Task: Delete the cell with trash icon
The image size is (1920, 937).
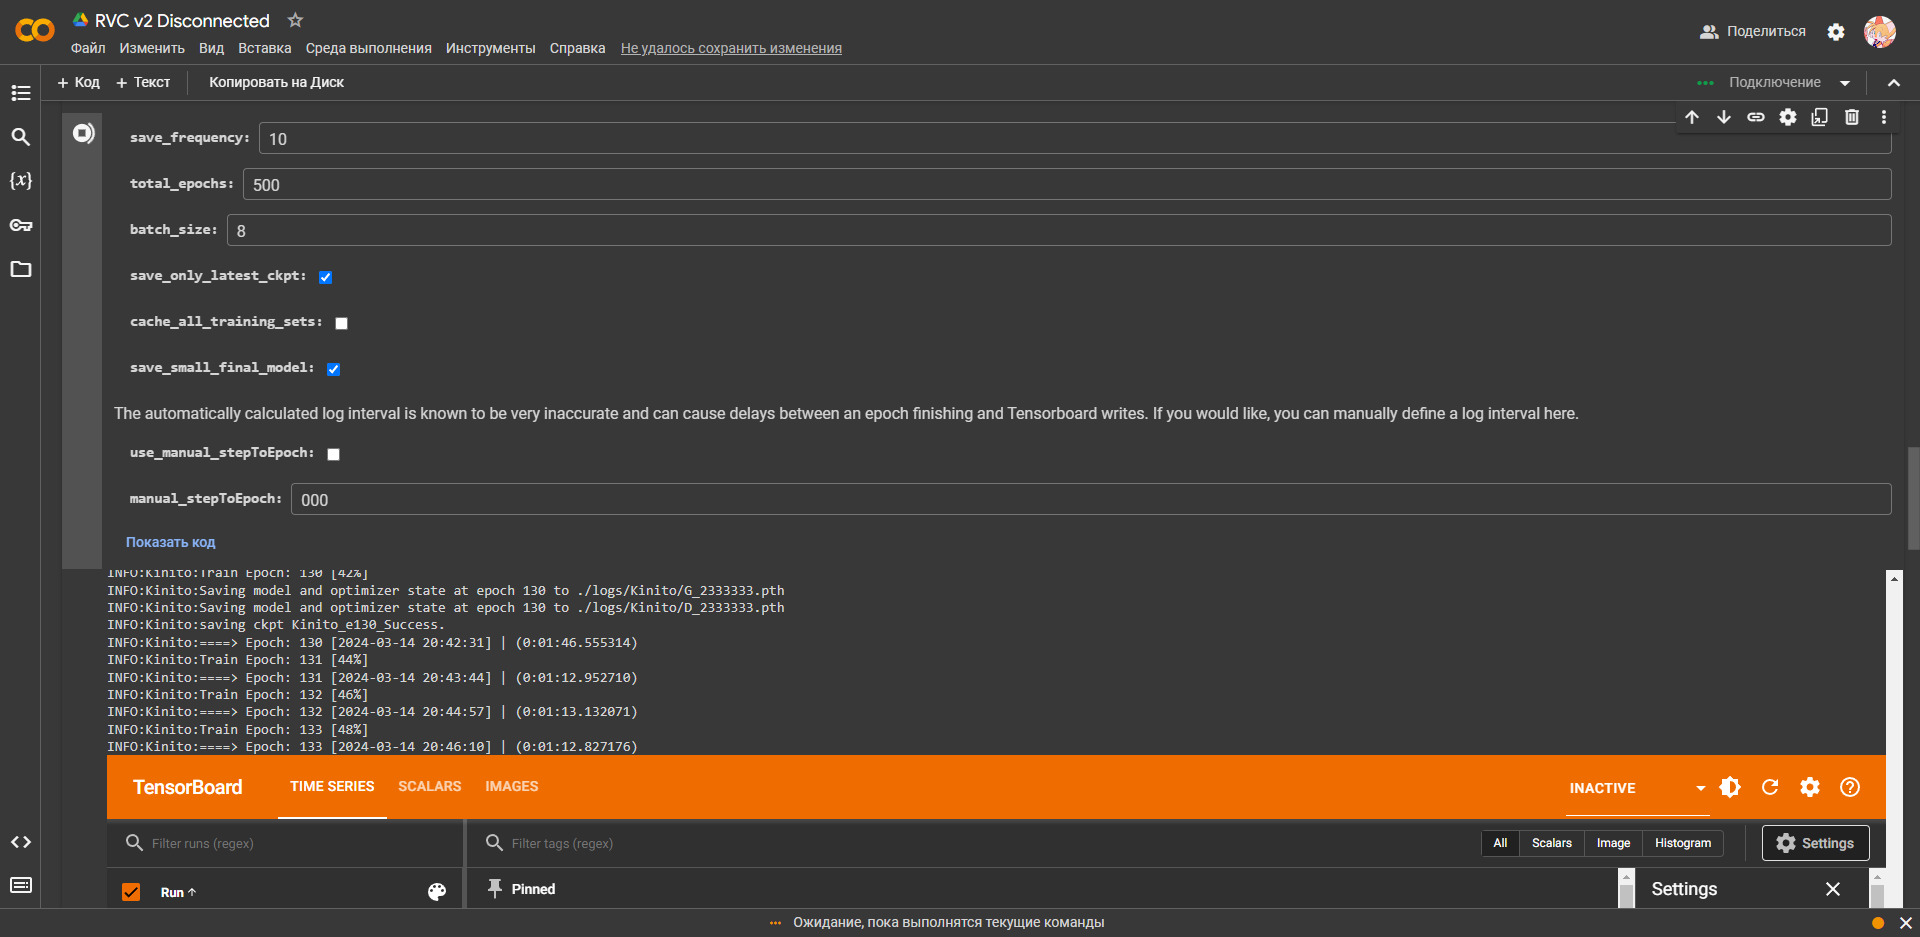Action: [1851, 117]
